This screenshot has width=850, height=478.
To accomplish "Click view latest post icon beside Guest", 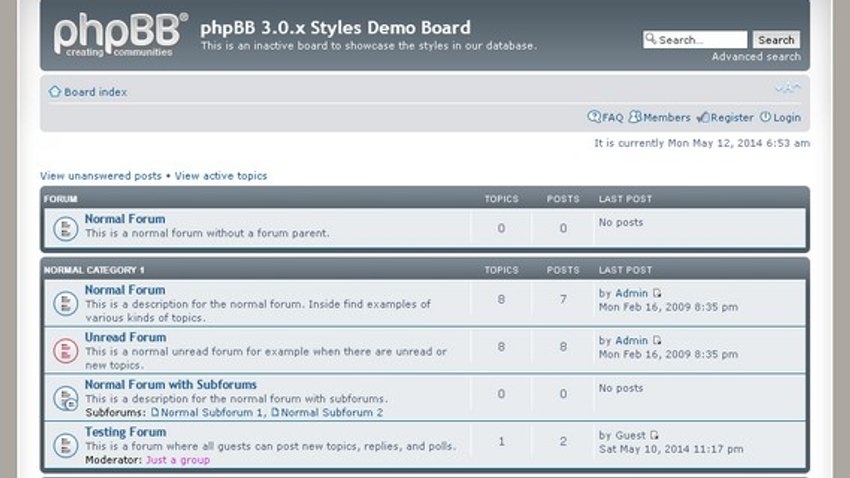I will point(655,435).
